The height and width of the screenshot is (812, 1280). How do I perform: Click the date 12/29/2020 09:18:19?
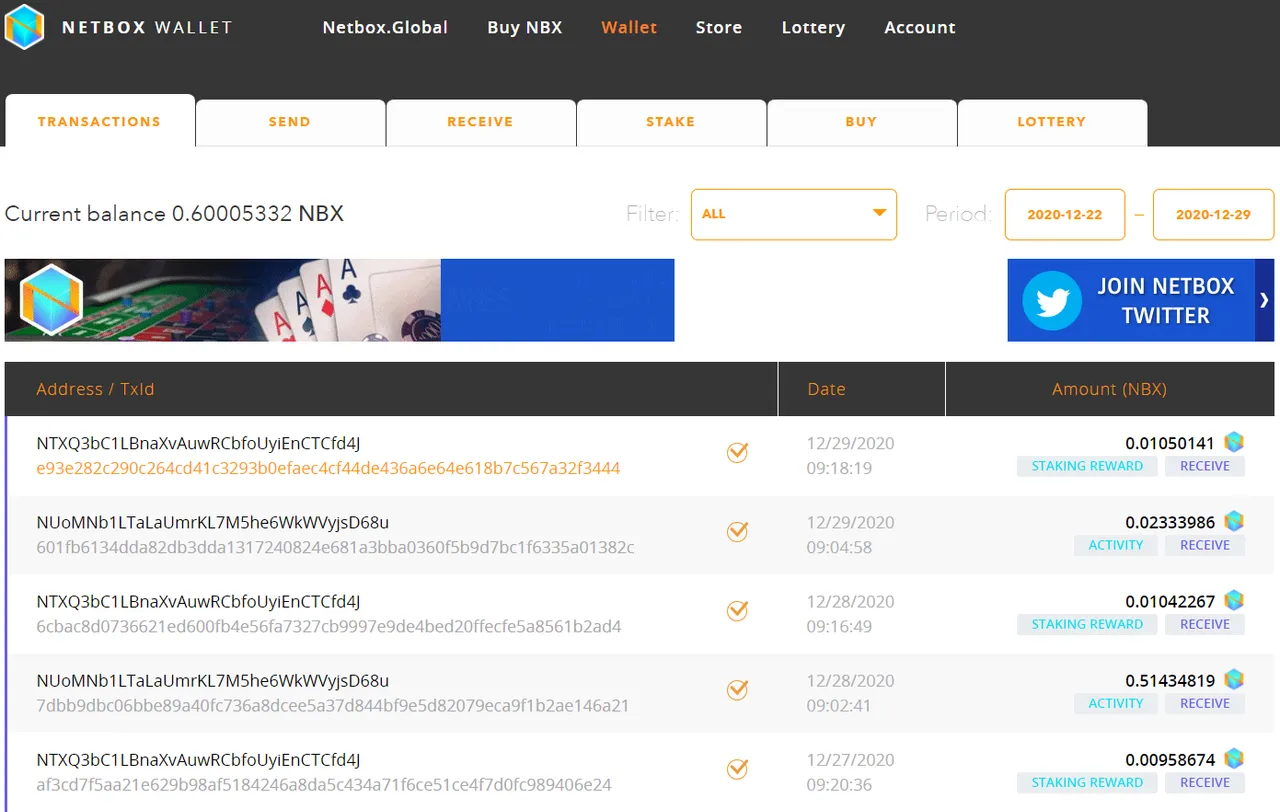click(x=850, y=455)
